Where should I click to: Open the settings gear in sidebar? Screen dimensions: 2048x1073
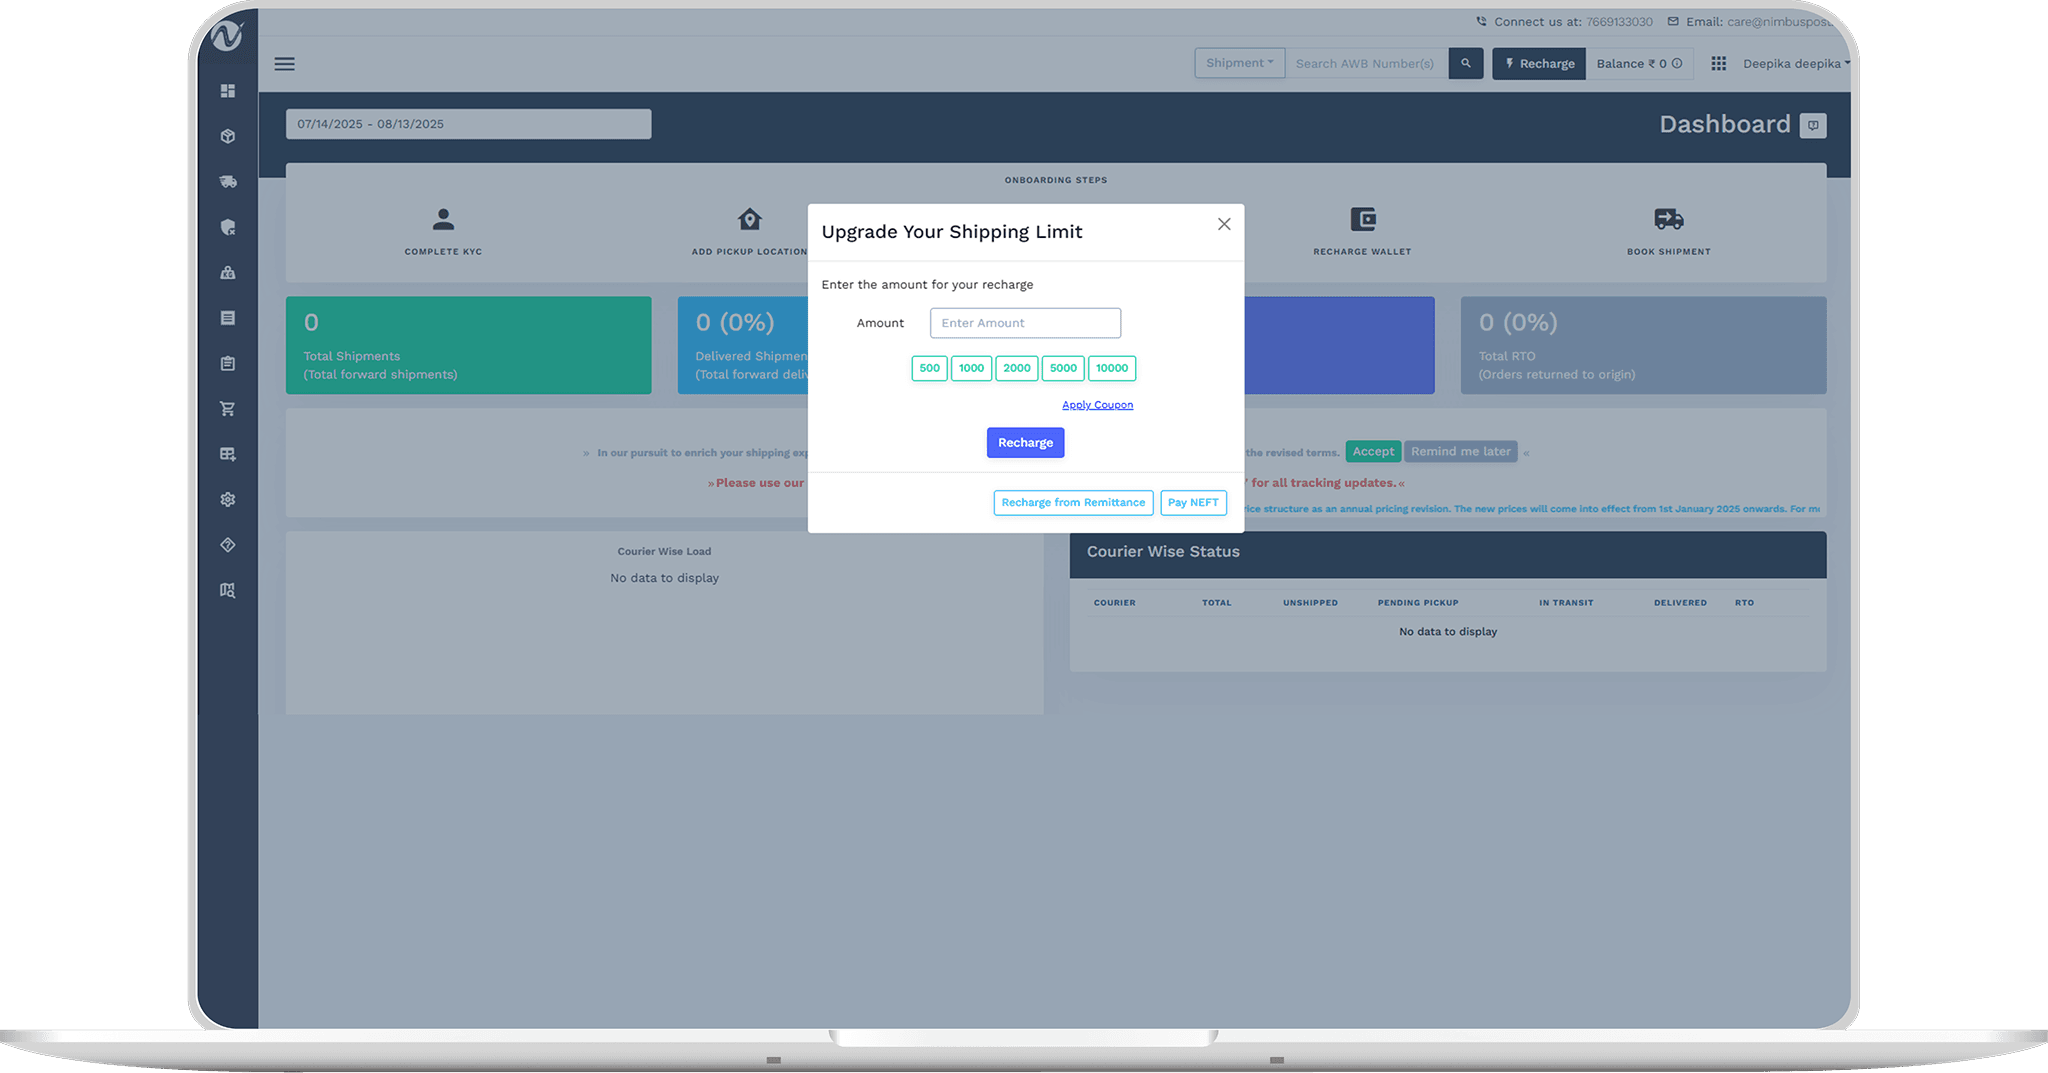coord(228,500)
